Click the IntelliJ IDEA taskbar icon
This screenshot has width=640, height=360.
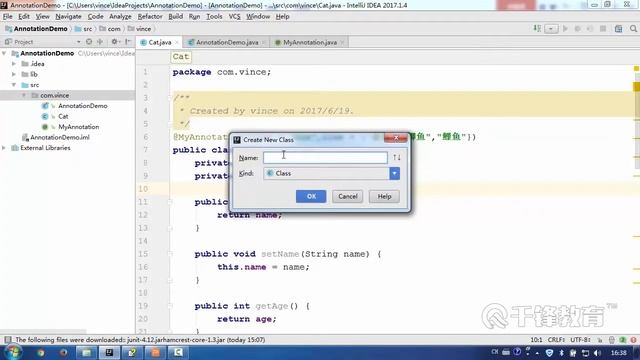[x=109, y=352]
